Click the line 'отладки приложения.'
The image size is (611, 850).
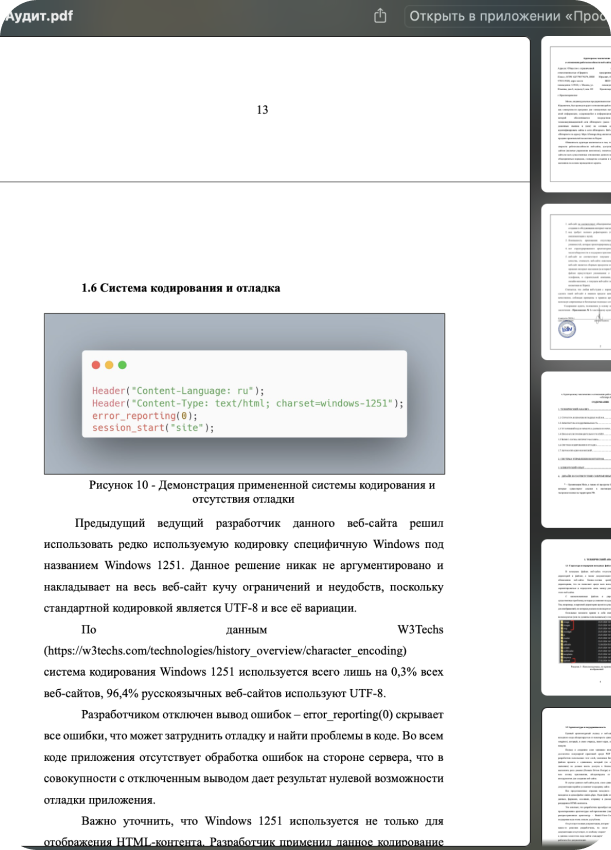99,800
